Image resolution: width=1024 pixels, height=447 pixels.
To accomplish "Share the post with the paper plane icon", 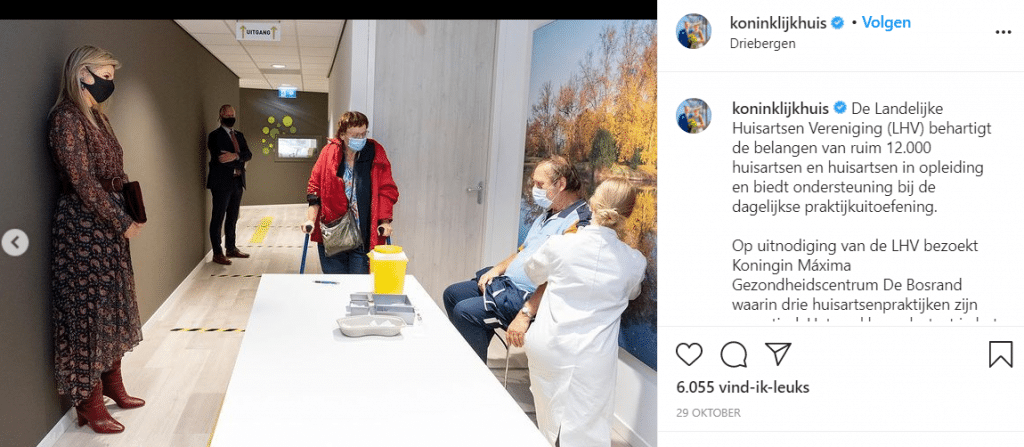I will (778, 354).
